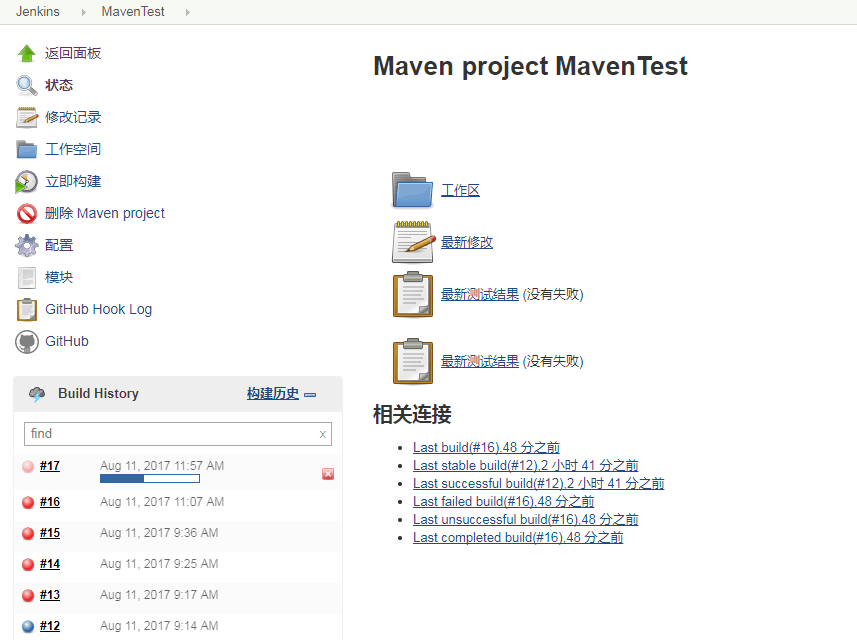Open build #15 from history

[x=50, y=533]
